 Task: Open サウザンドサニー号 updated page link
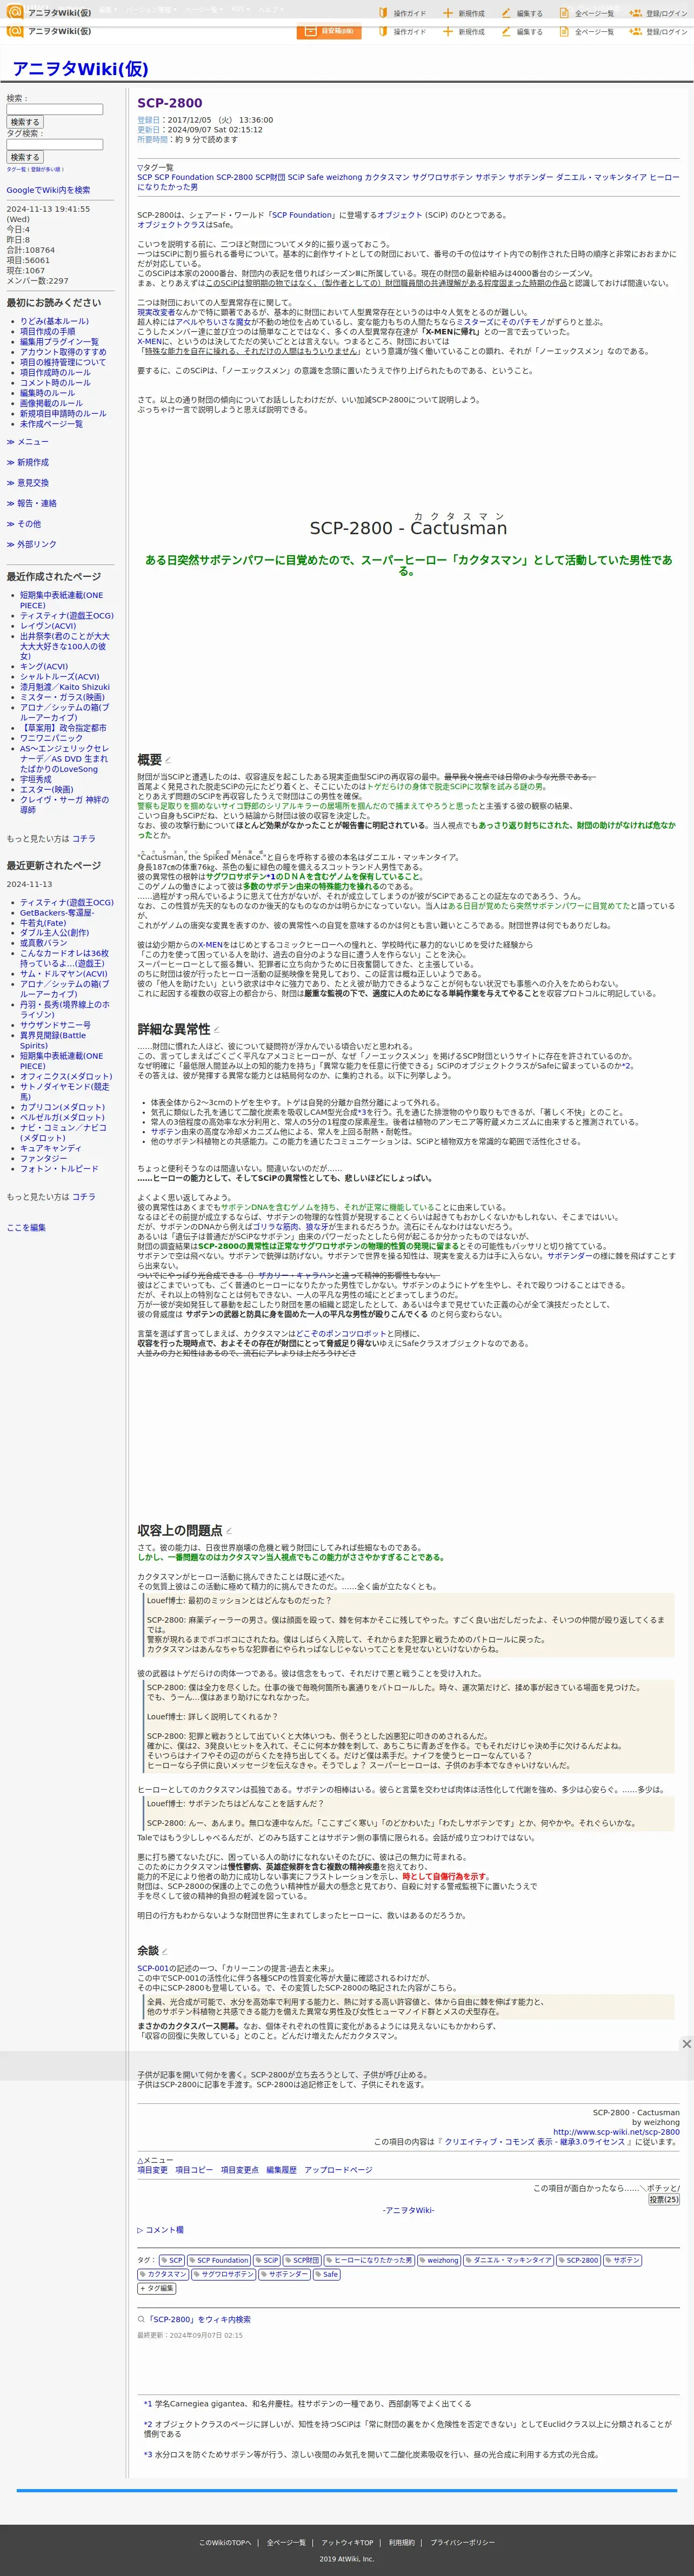point(55,1025)
